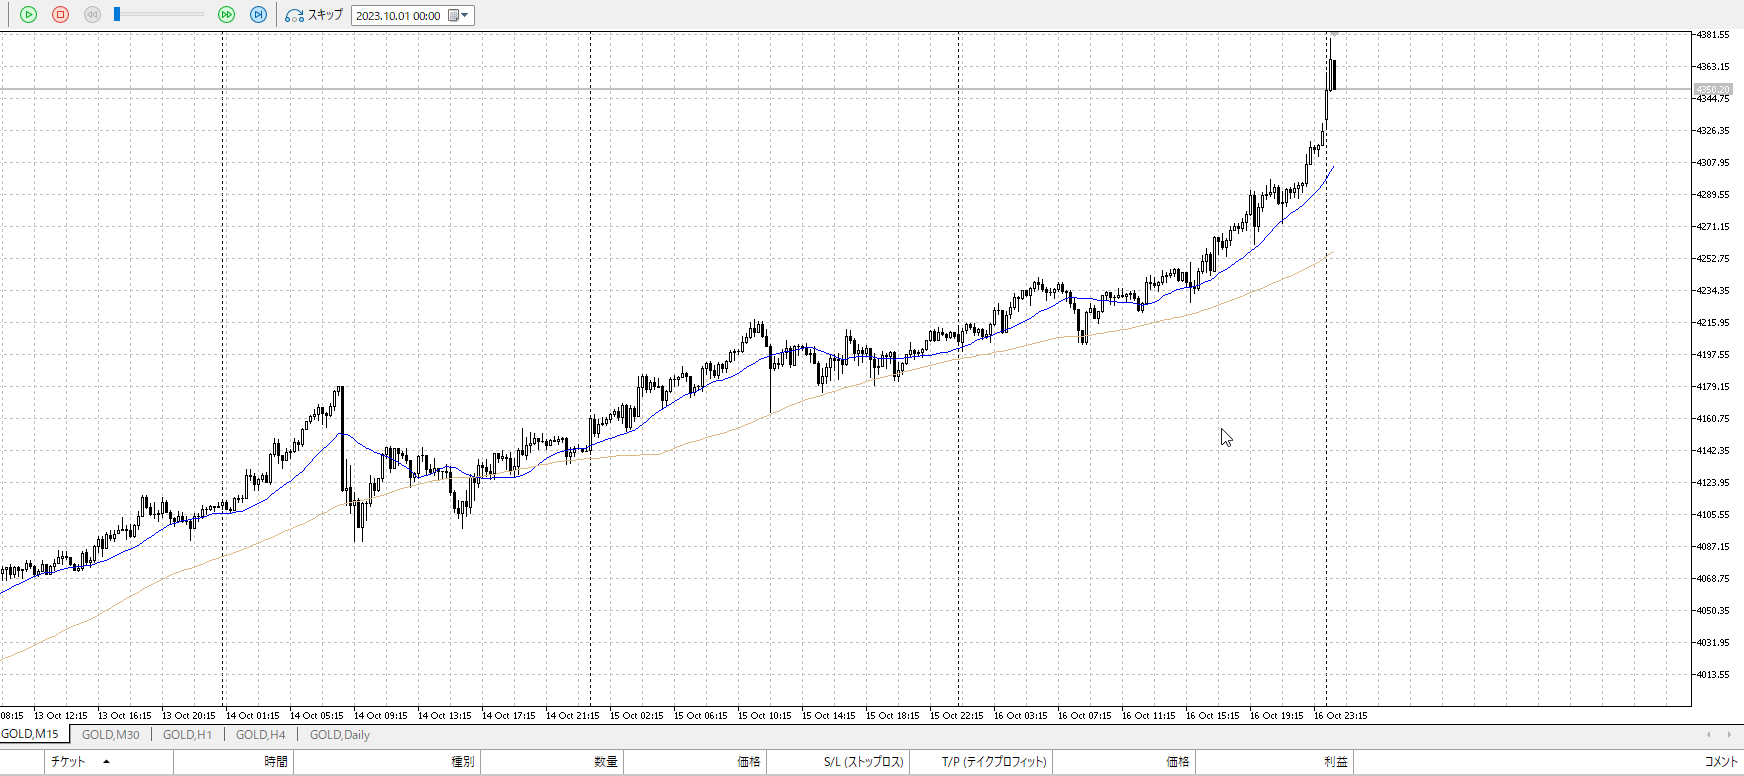Click the S/L (ストップロス) column header
Screen dimensions: 1744x776
(x=863, y=762)
